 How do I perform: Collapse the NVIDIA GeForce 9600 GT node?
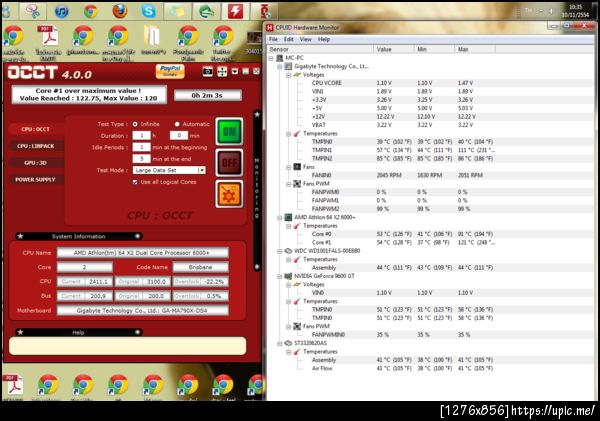280,276
